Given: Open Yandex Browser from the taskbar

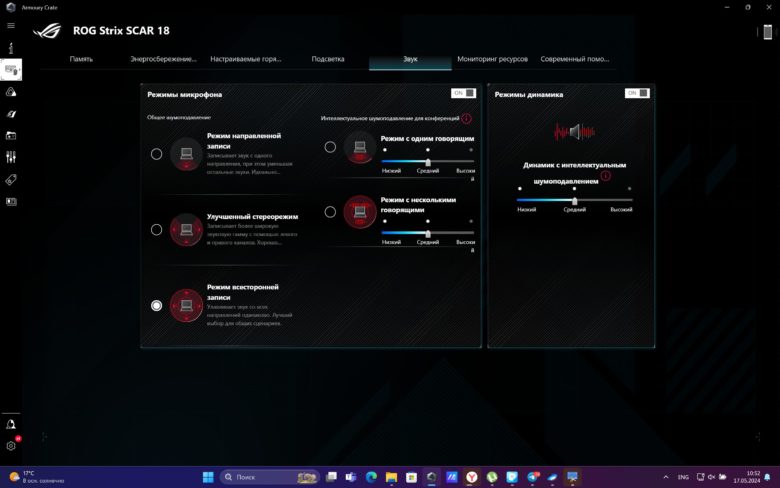Looking at the screenshot, I should click(472, 477).
